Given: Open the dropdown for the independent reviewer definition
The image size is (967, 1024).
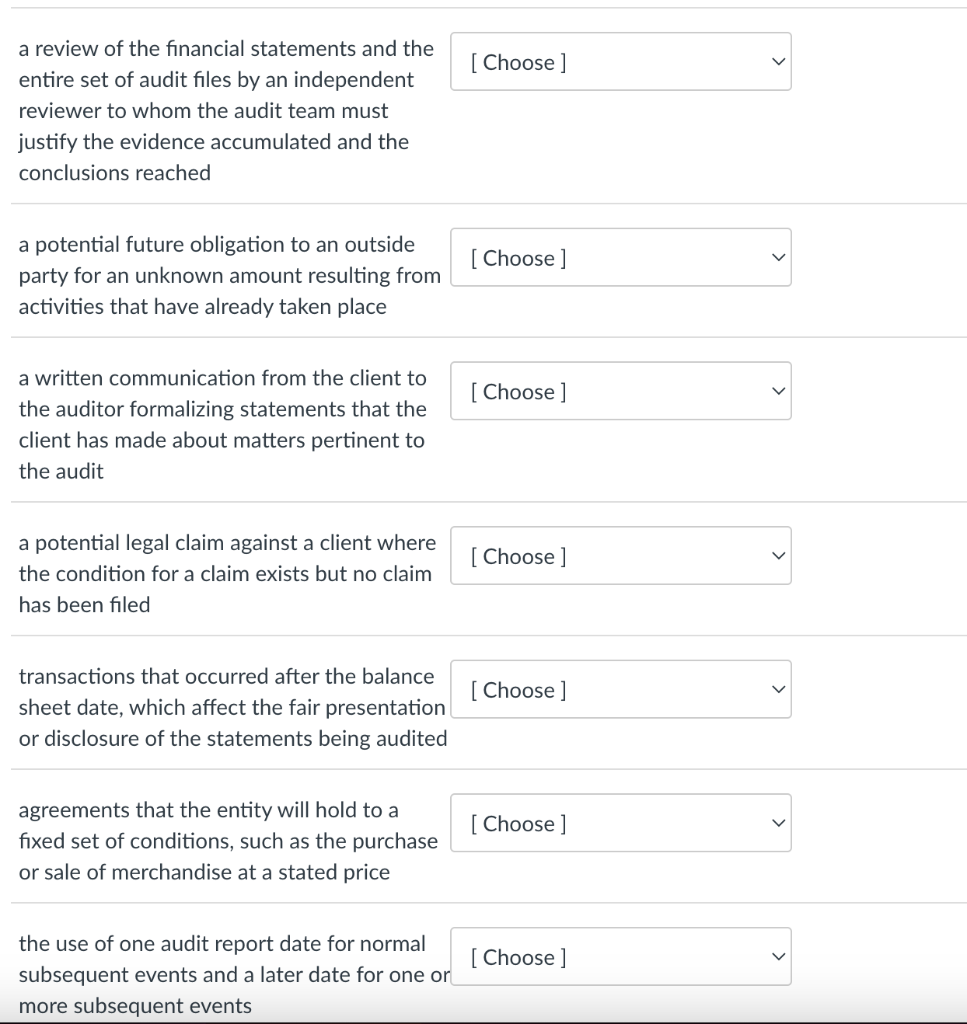Looking at the screenshot, I should pos(620,61).
